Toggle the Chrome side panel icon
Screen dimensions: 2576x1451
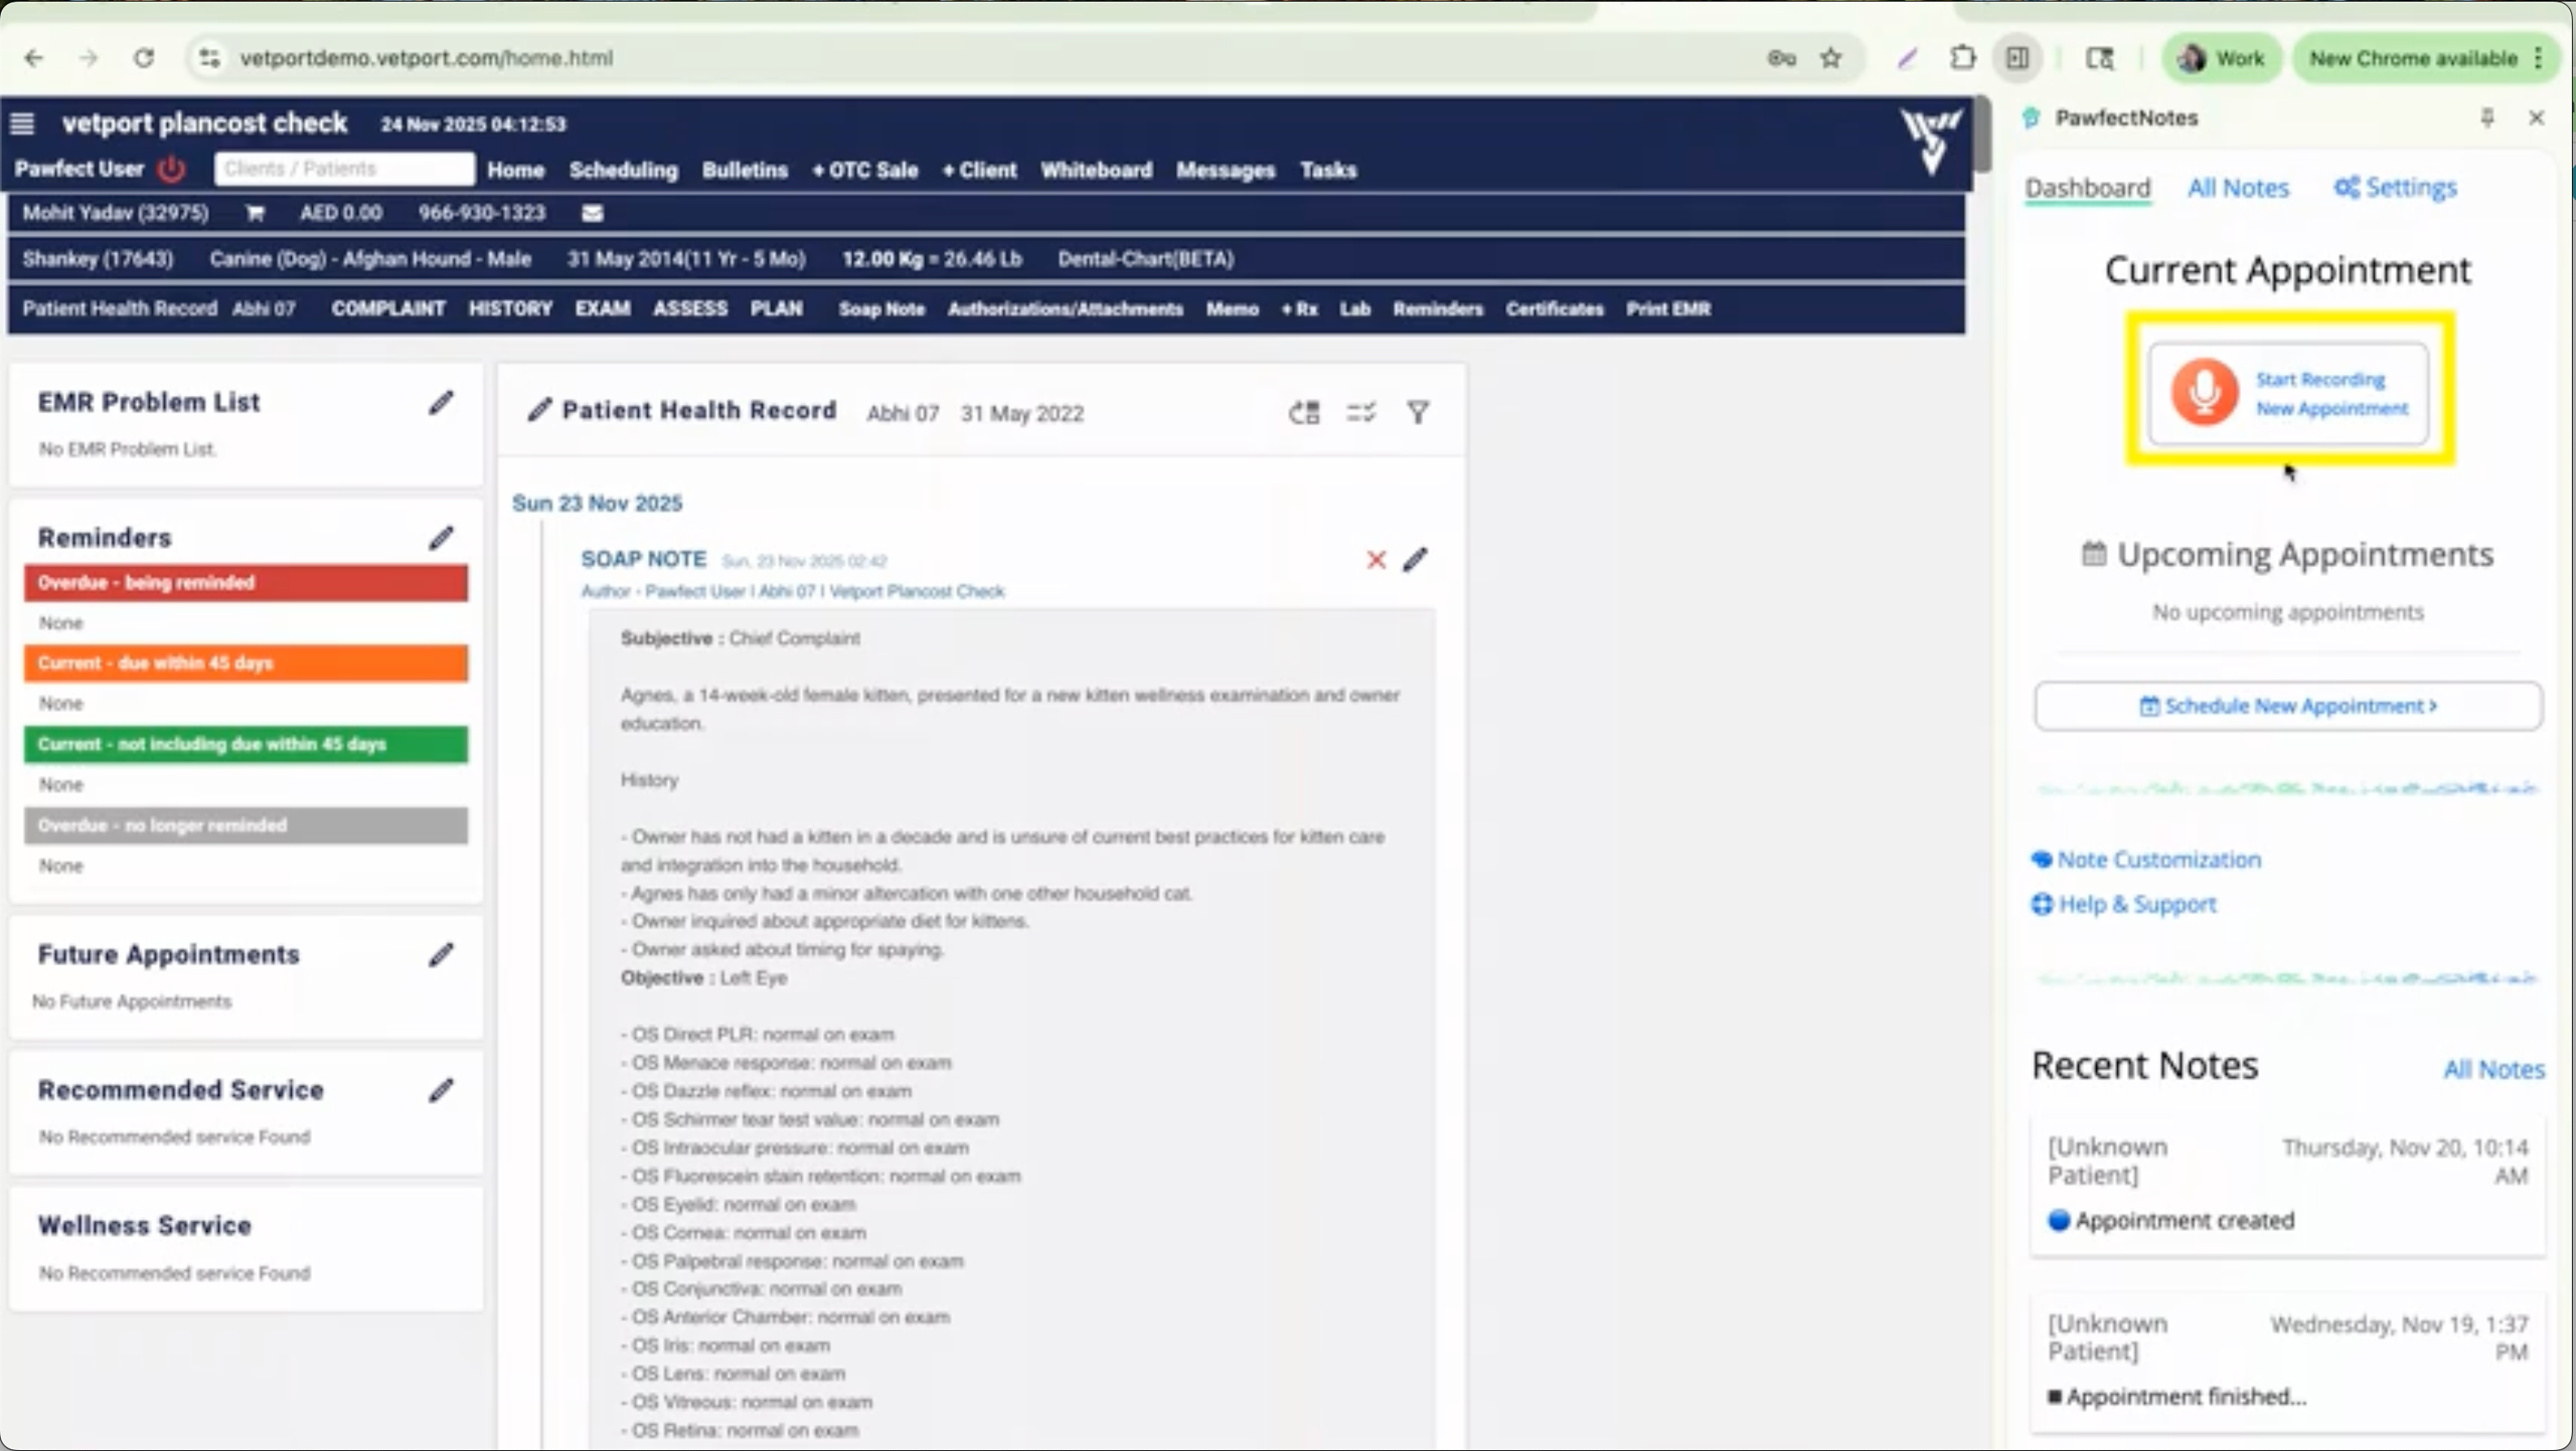[2017, 58]
